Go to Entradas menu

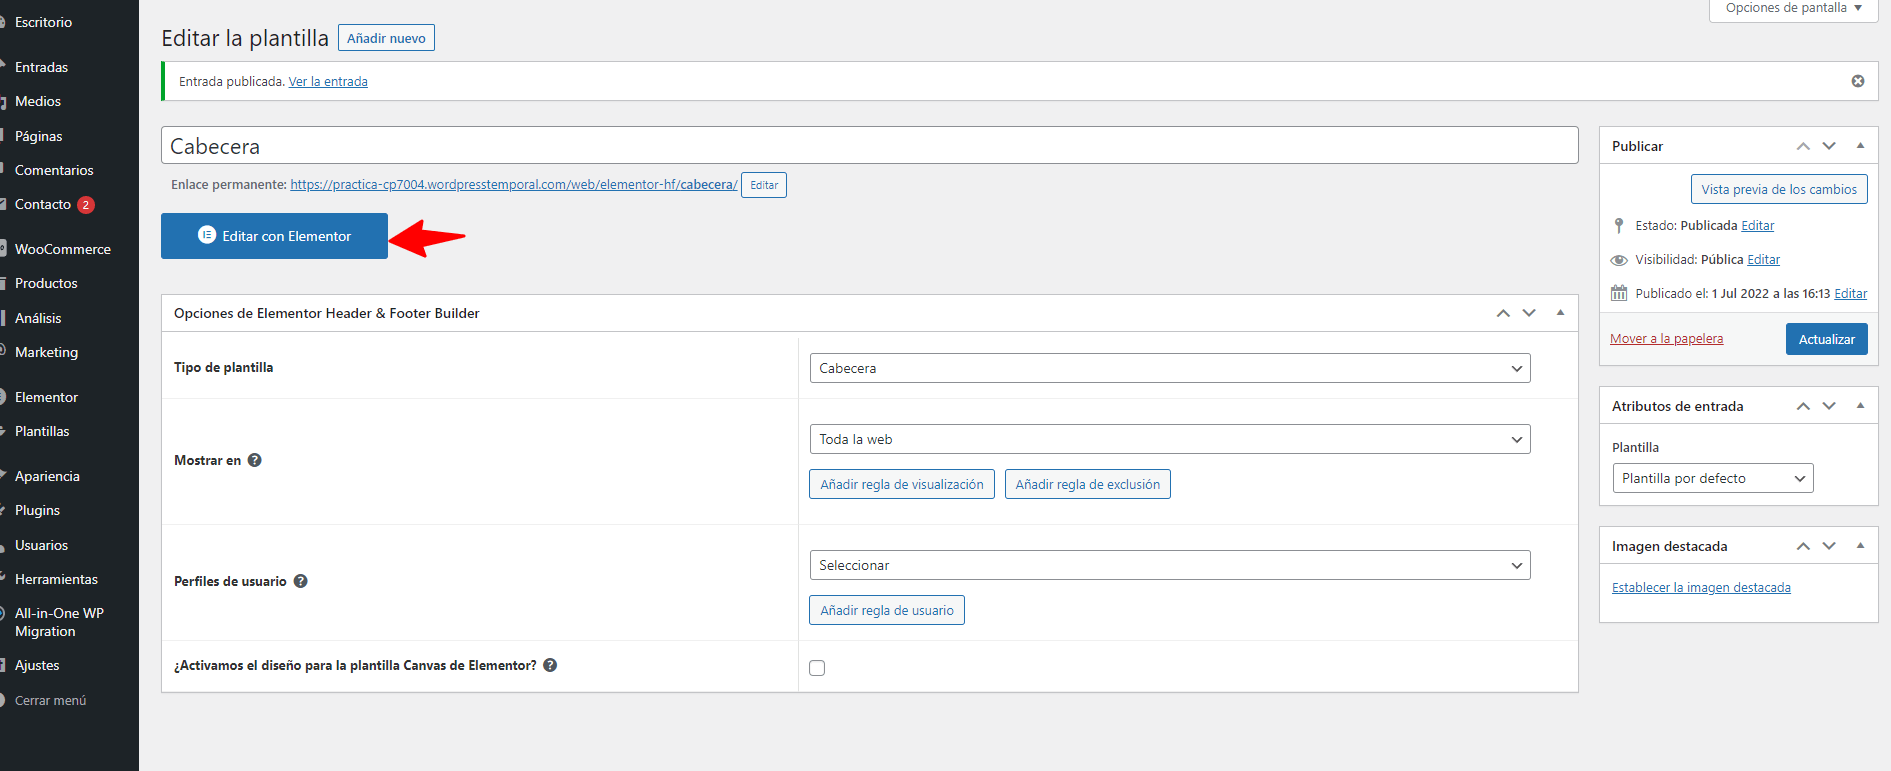(x=41, y=67)
